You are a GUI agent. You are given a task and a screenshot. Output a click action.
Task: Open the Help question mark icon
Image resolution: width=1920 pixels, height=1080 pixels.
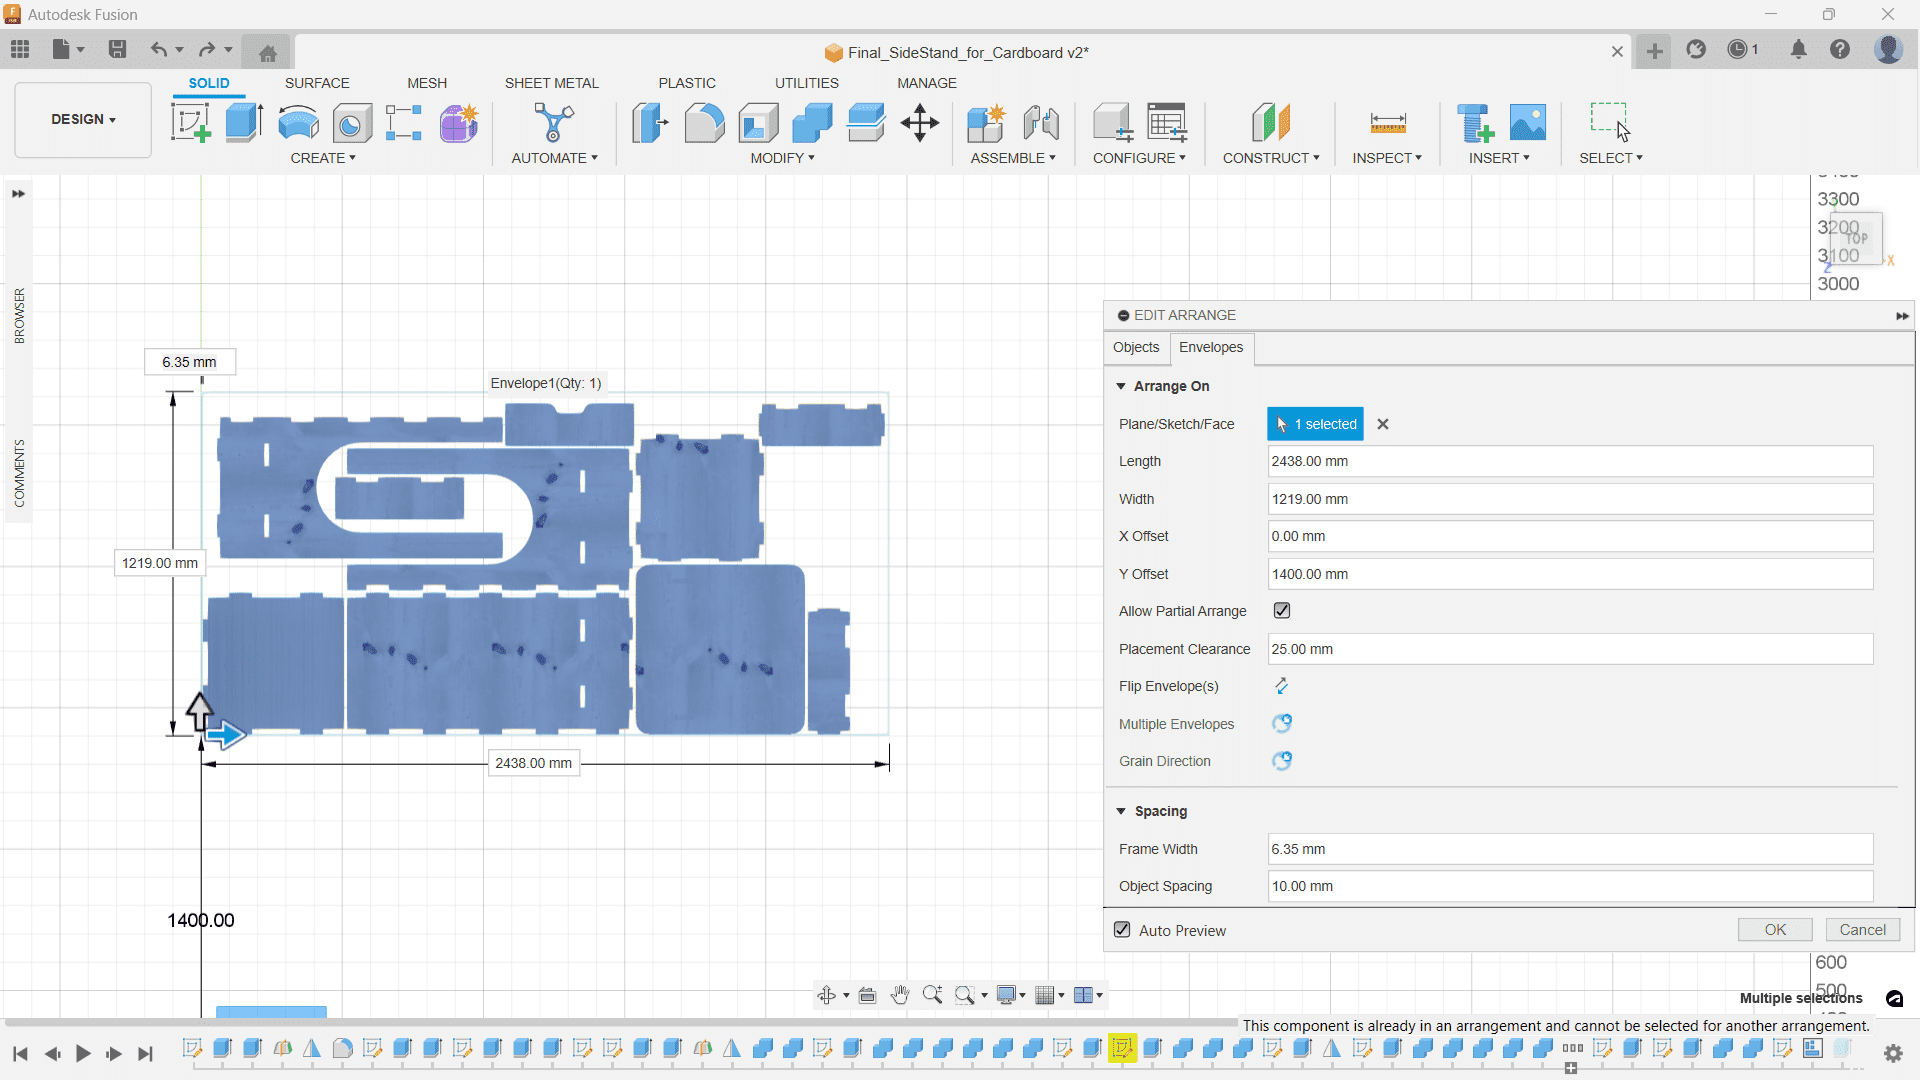tap(1840, 50)
